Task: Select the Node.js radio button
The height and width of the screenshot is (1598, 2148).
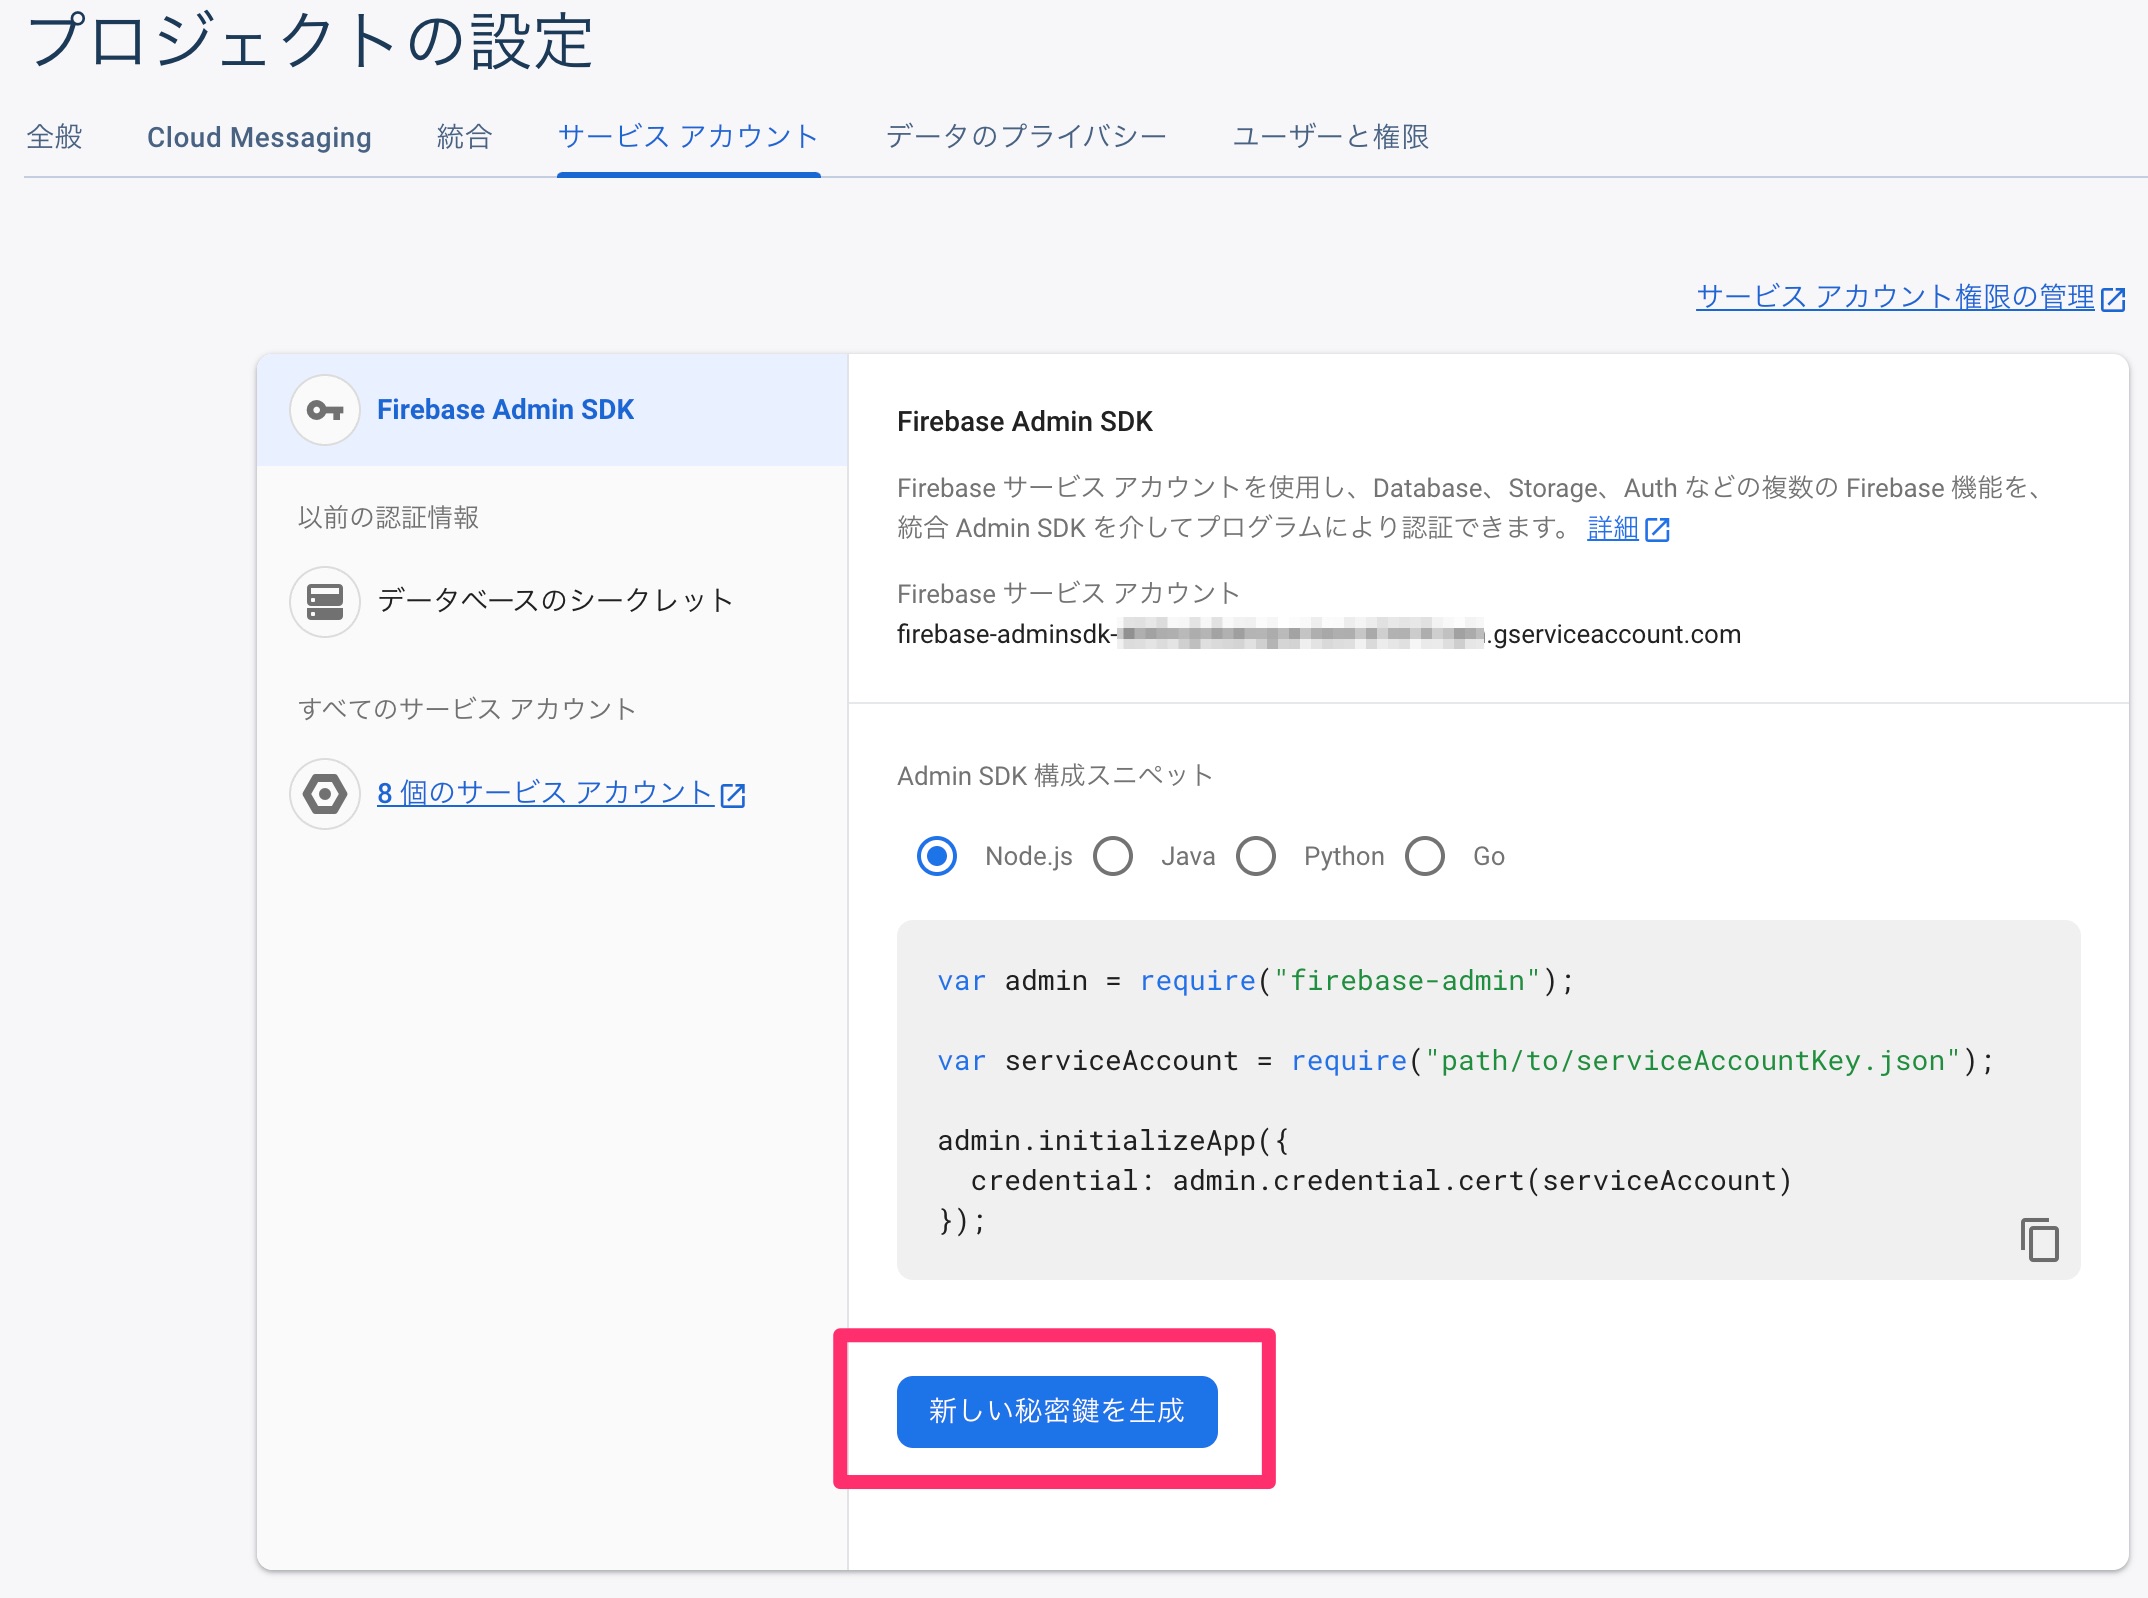Action: pyautogui.click(x=937, y=856)
